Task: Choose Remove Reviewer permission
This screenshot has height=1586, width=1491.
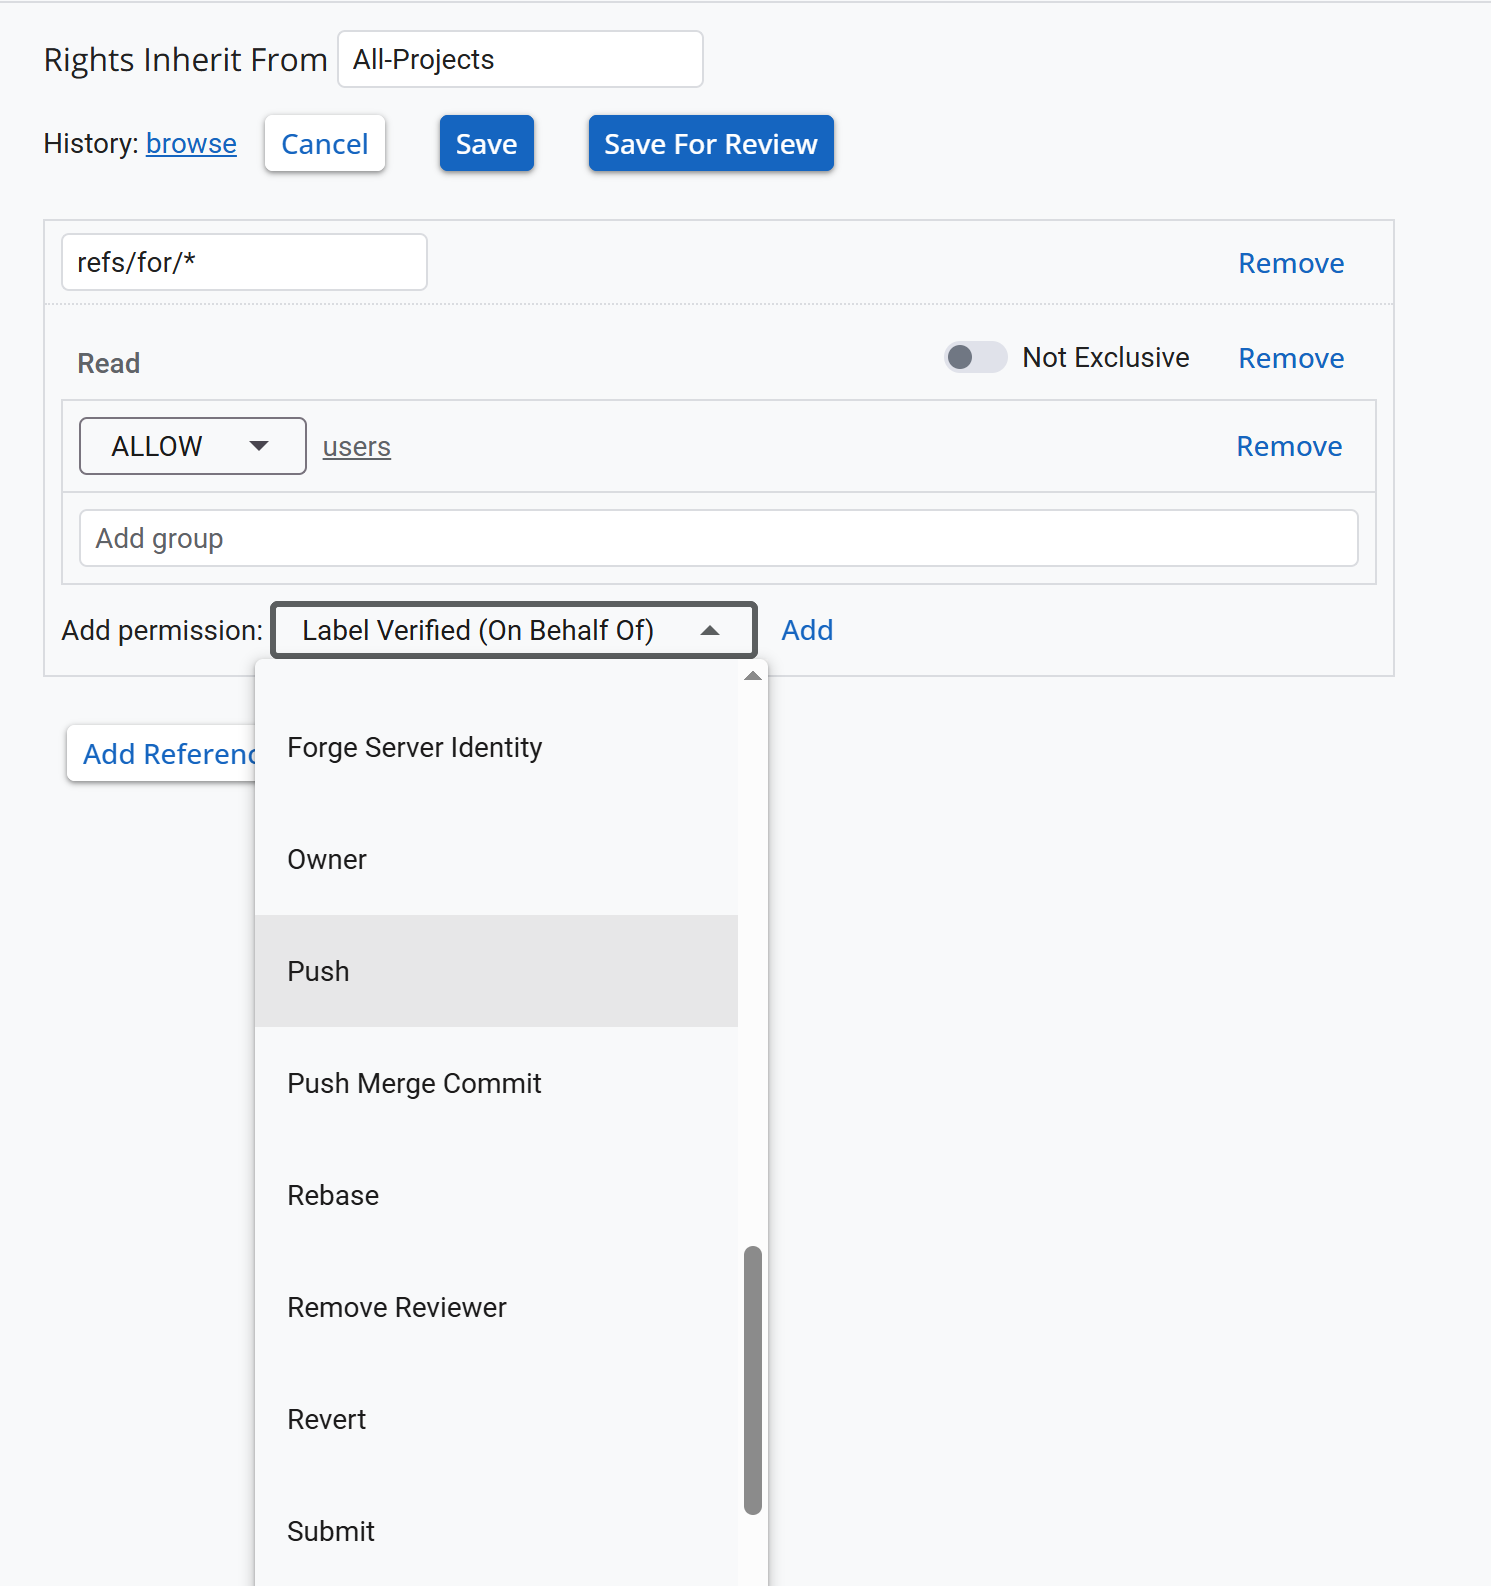Action: (496, 1308)
